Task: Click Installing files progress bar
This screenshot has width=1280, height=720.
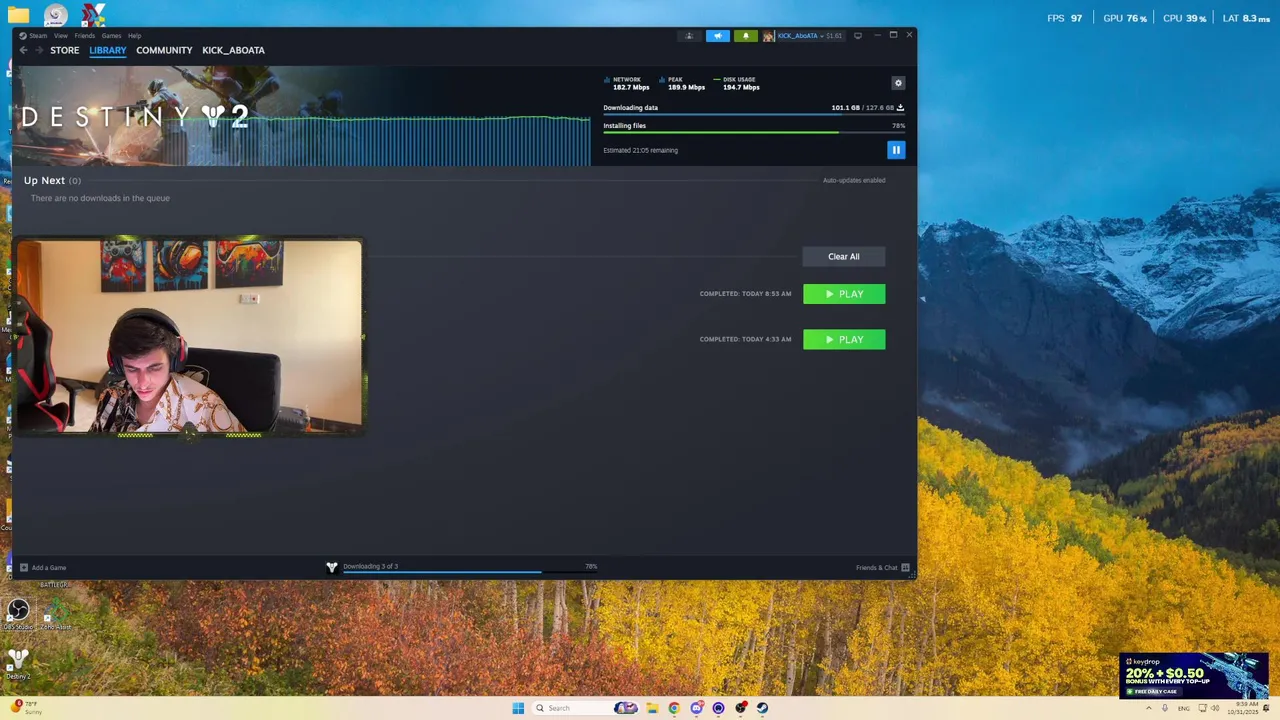Action: pos(754,132)
